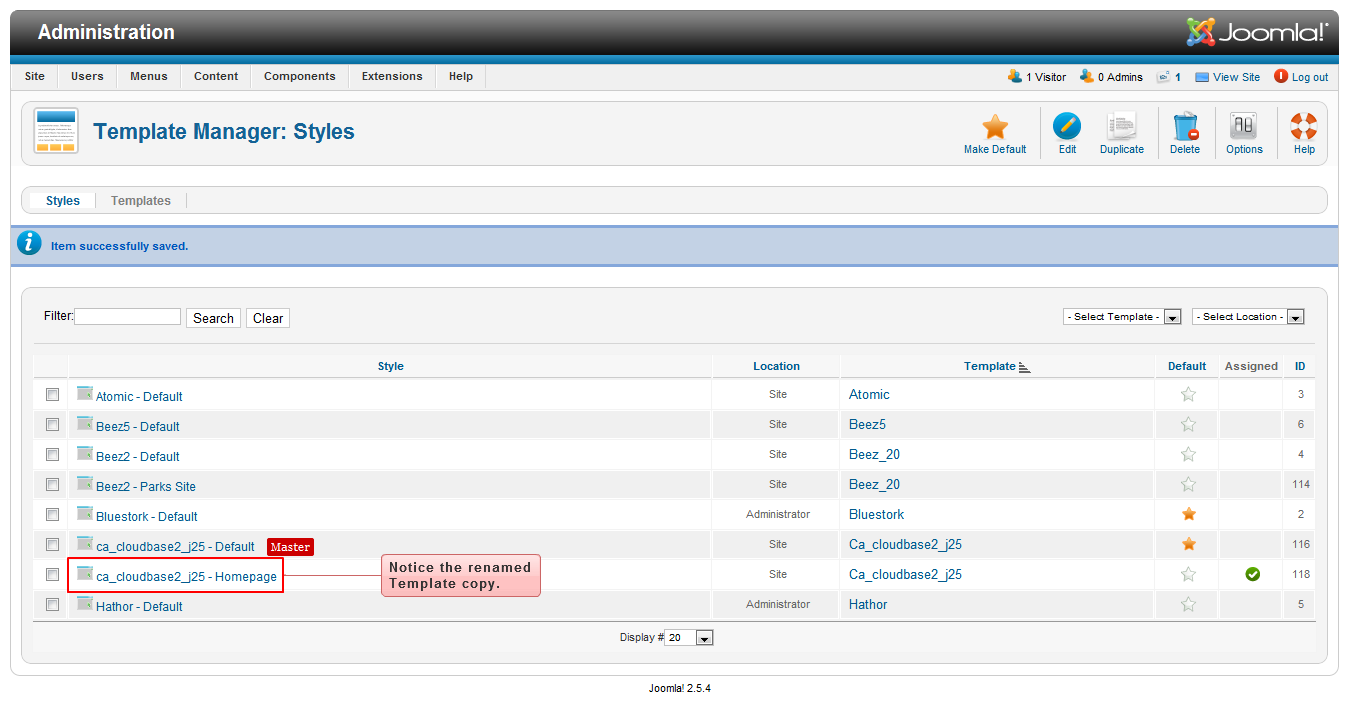
Task: Check the Atomic - Default row checkbox
Action: click(52, 394)
